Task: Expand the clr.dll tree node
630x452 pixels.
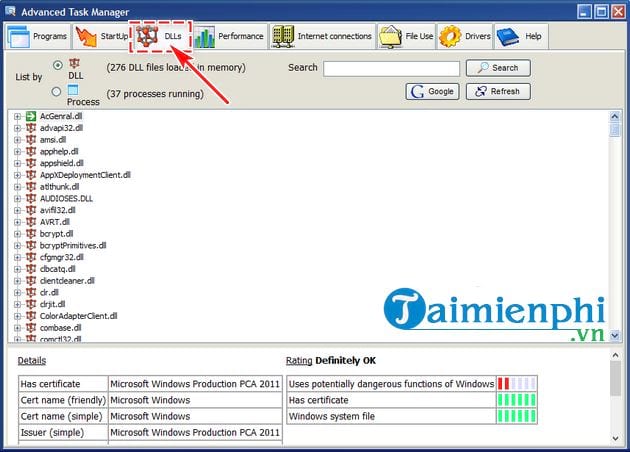Action: [x=17, y=292]
